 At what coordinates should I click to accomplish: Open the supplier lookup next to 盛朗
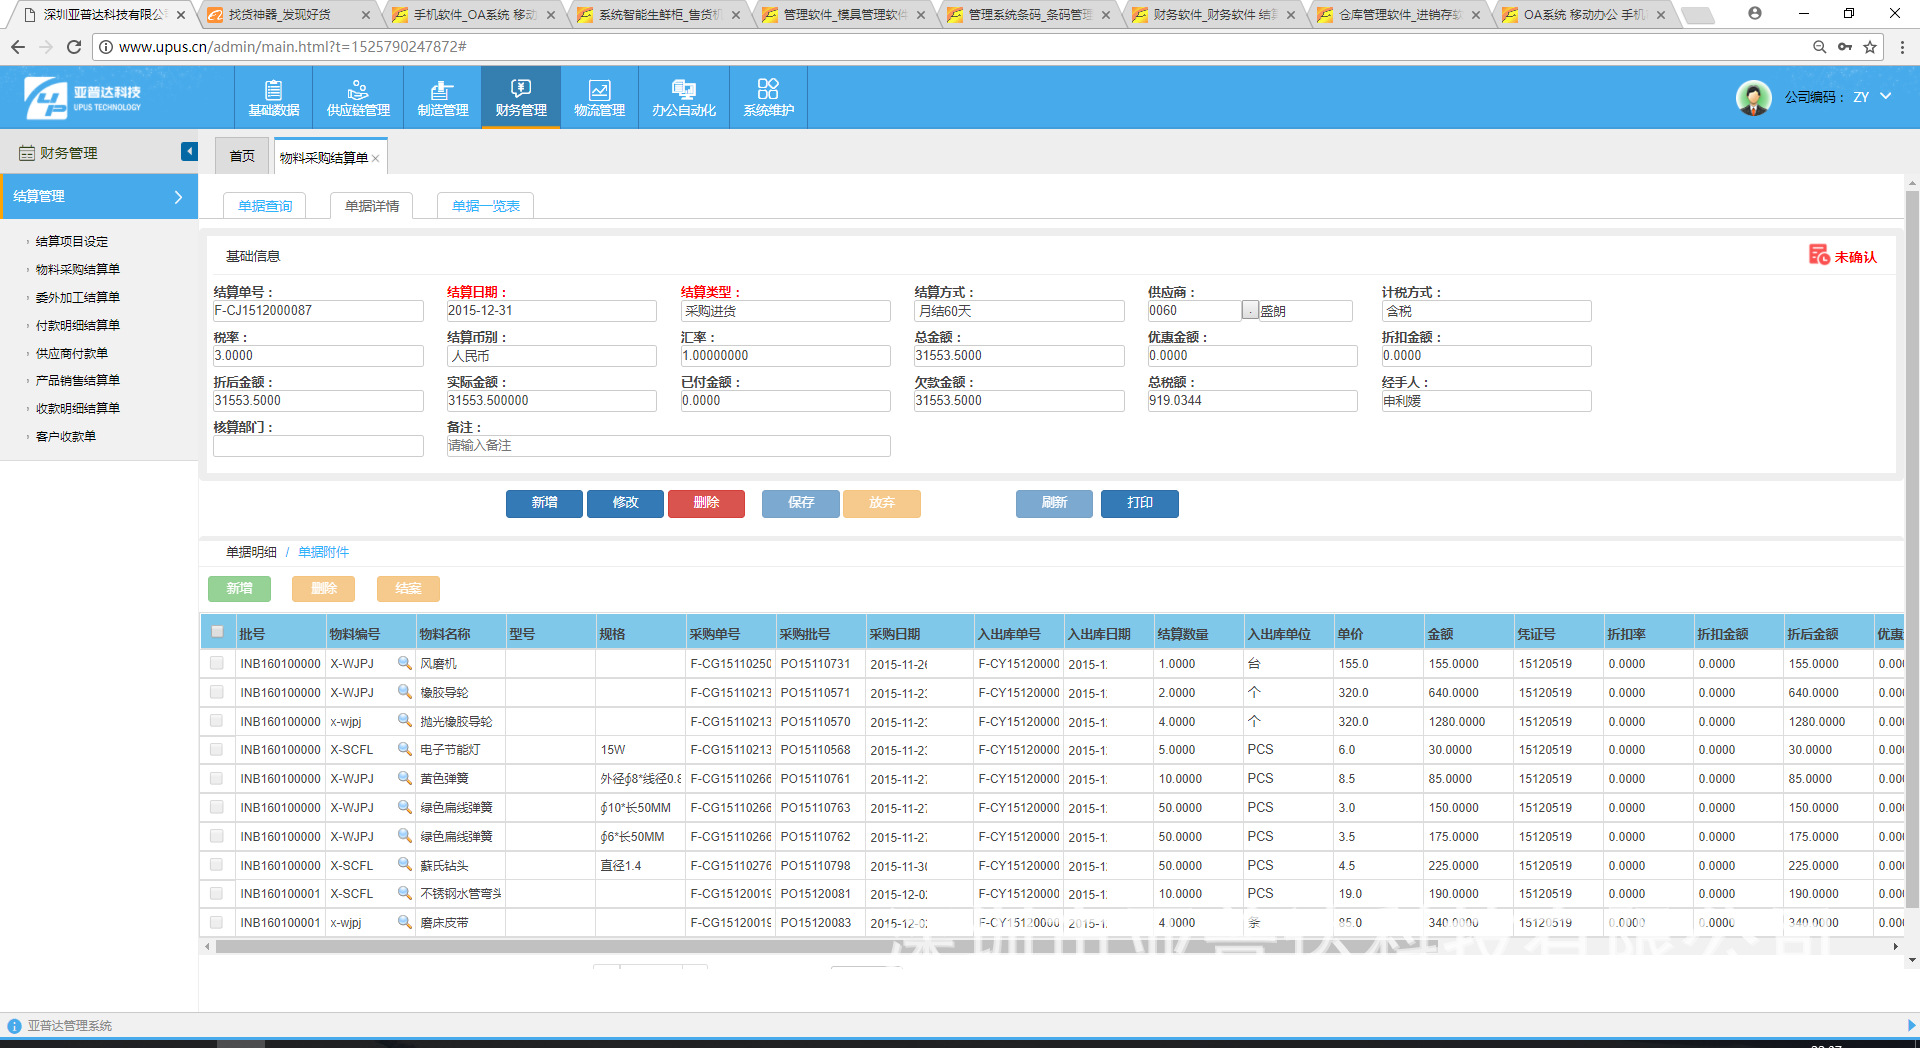click(x=1249, y=310)
